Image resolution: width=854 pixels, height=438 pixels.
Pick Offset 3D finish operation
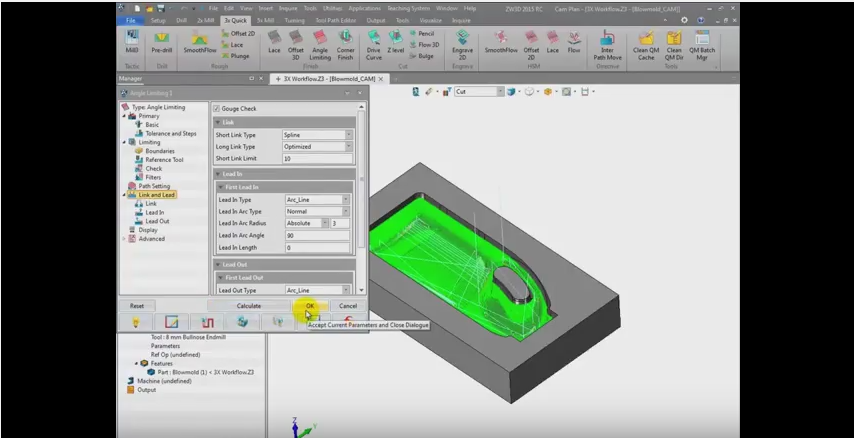(296, 45)
